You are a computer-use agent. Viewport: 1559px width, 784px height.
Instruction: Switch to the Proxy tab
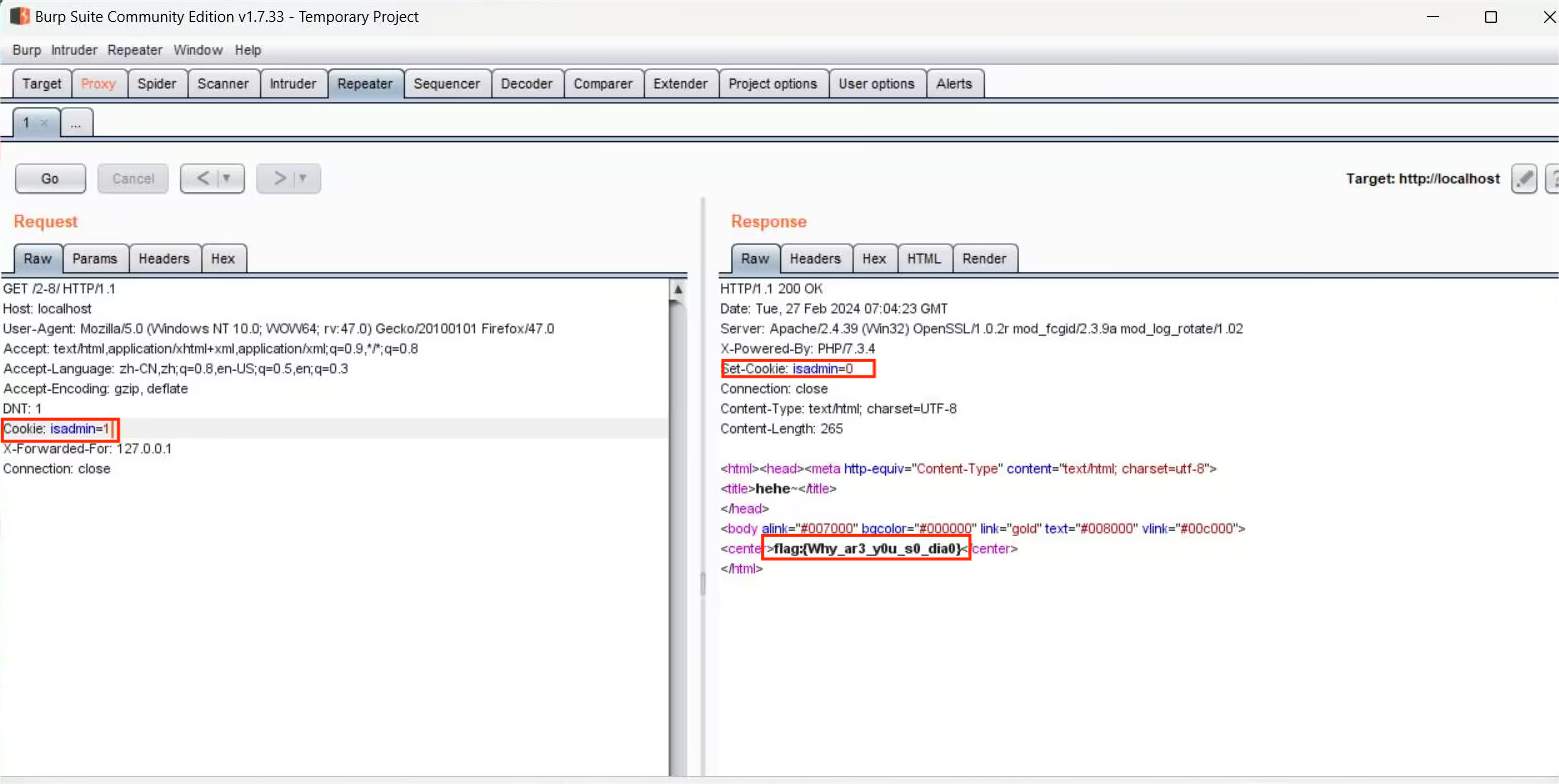(99, 84)
